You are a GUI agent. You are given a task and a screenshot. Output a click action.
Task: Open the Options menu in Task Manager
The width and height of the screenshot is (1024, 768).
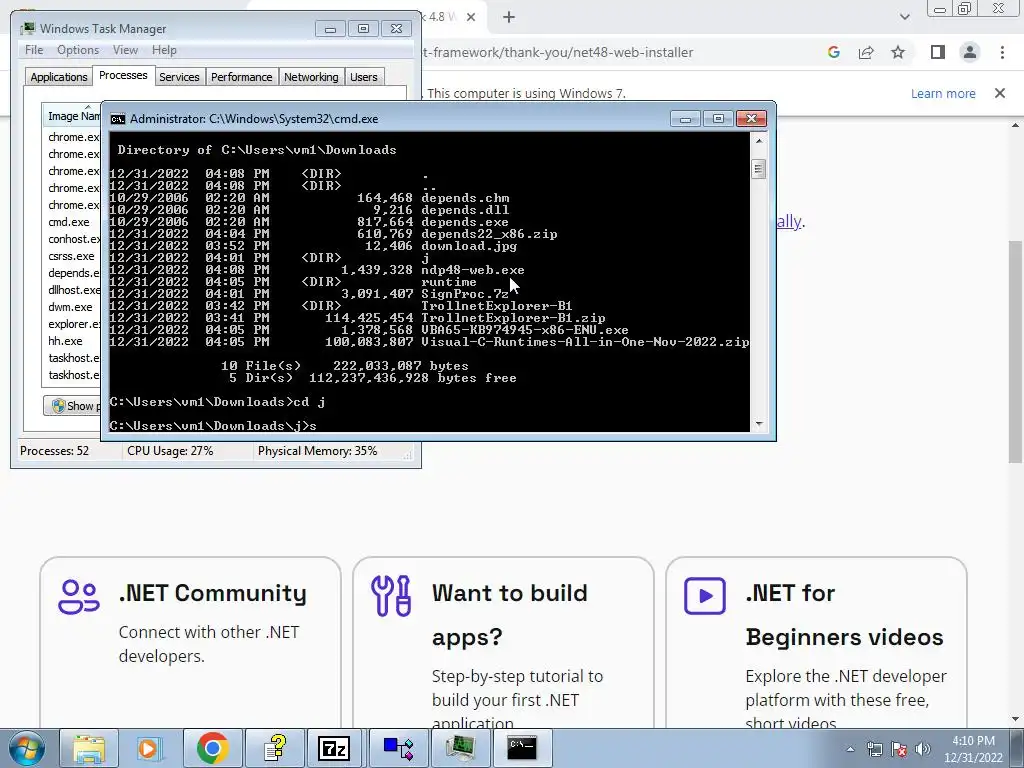[78, 50]
